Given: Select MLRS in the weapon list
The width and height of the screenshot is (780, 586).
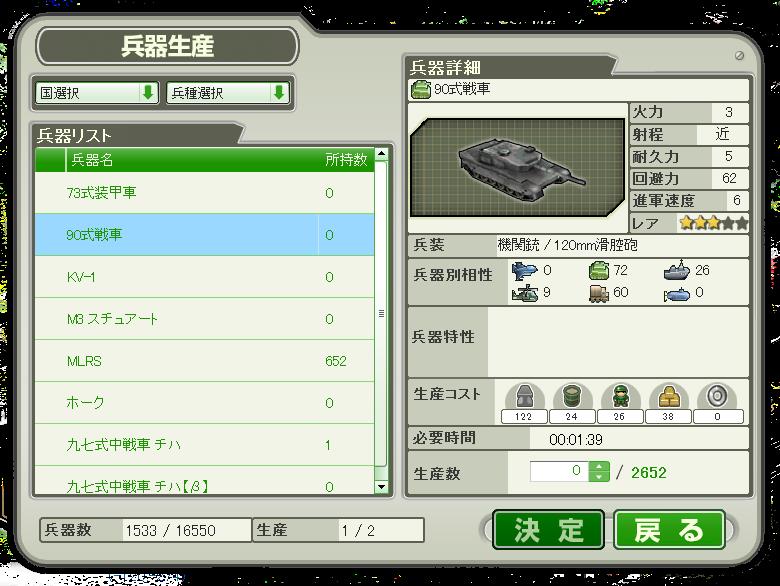Looking at the screenshot, I should pos(204,361).
